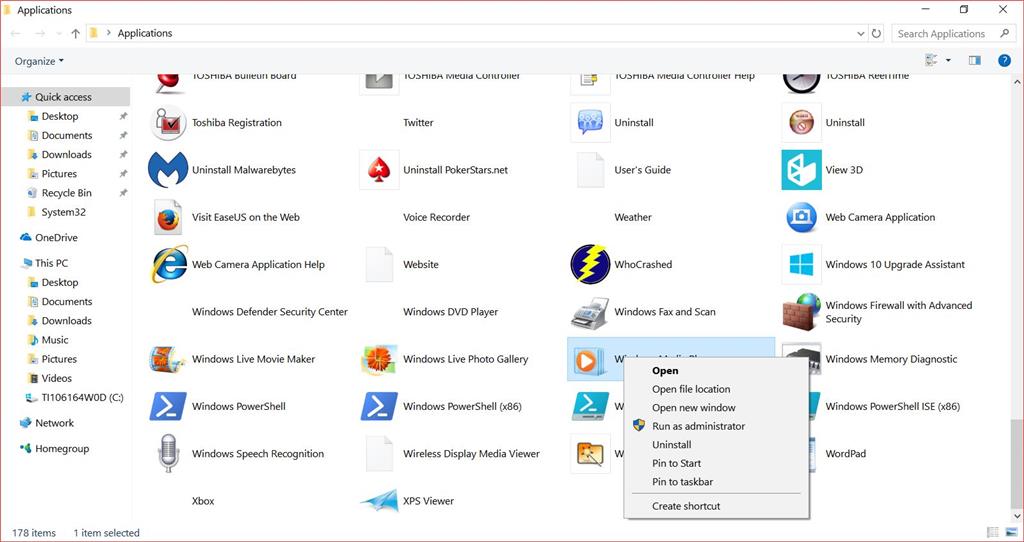This screenshot has width=1024, height=542.
Task: Select the Windows PowerShell icon
Action: pos(168,406)
